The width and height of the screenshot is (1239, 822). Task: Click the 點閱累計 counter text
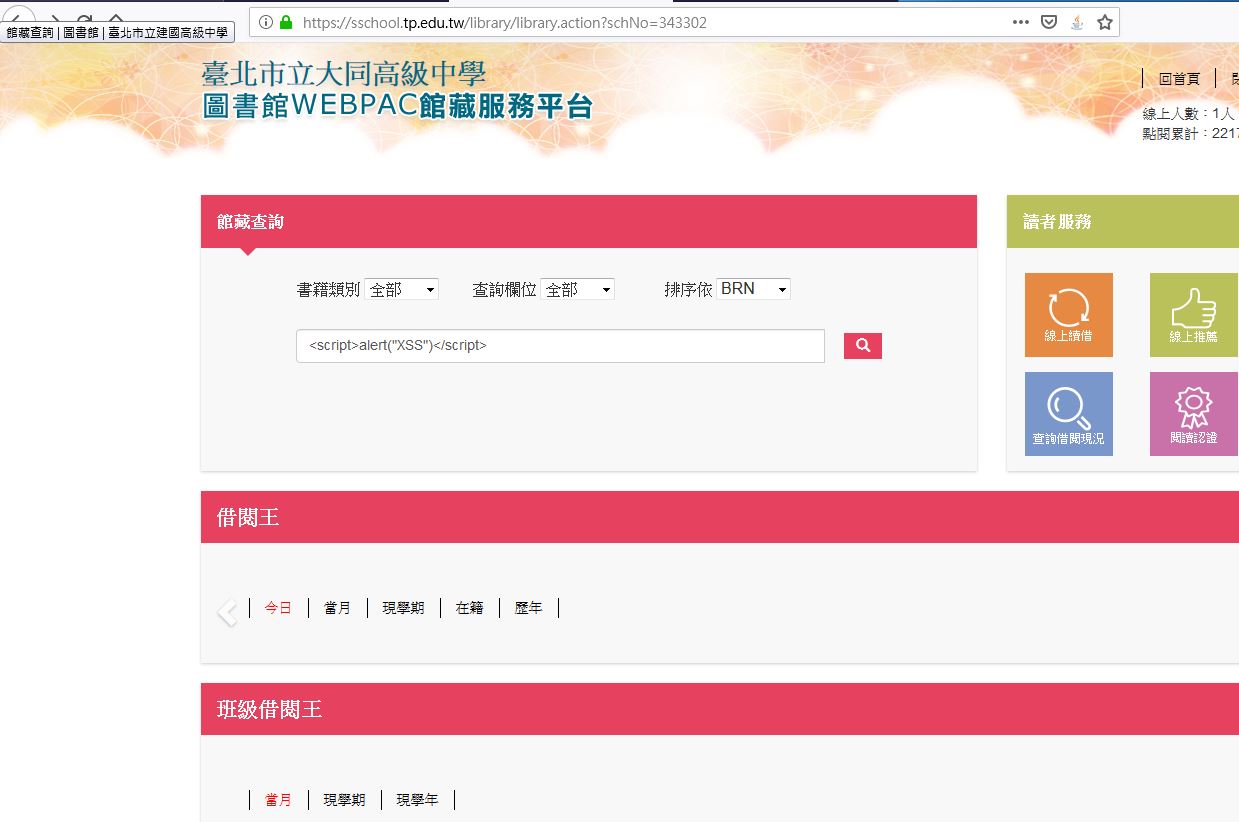[x=1190, y=133]
